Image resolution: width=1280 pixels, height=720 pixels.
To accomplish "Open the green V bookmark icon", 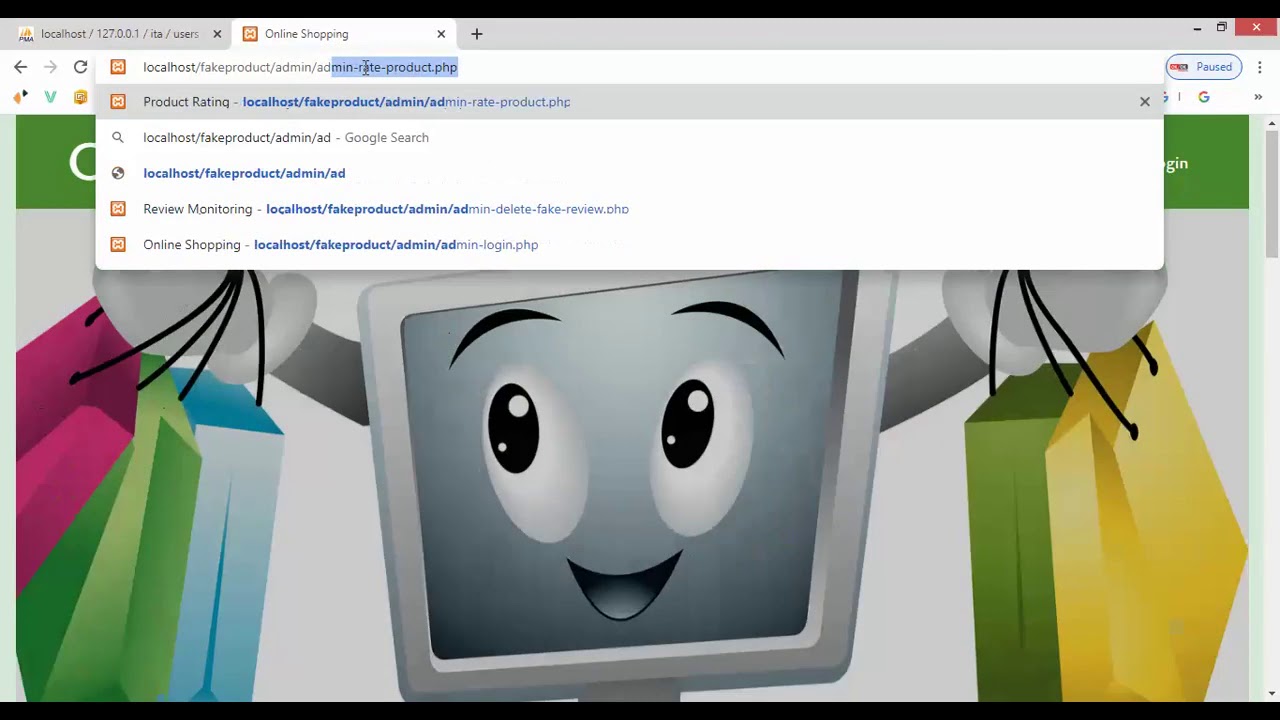I will (50, 97).
